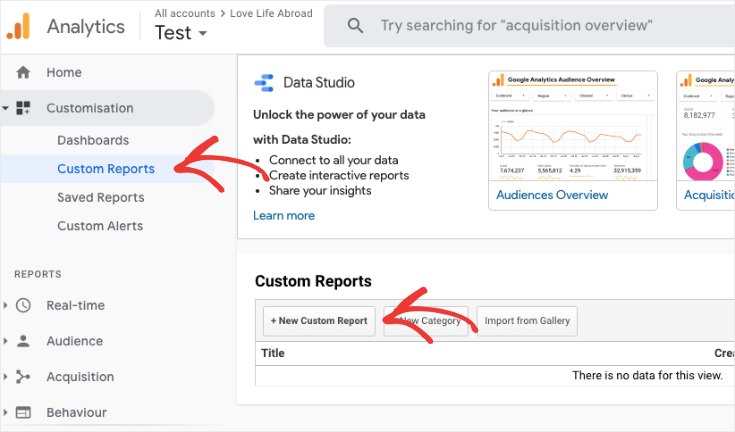Open the Audience reports label
The width and height of the screenshot is (735, 432).
coord(75,341)
